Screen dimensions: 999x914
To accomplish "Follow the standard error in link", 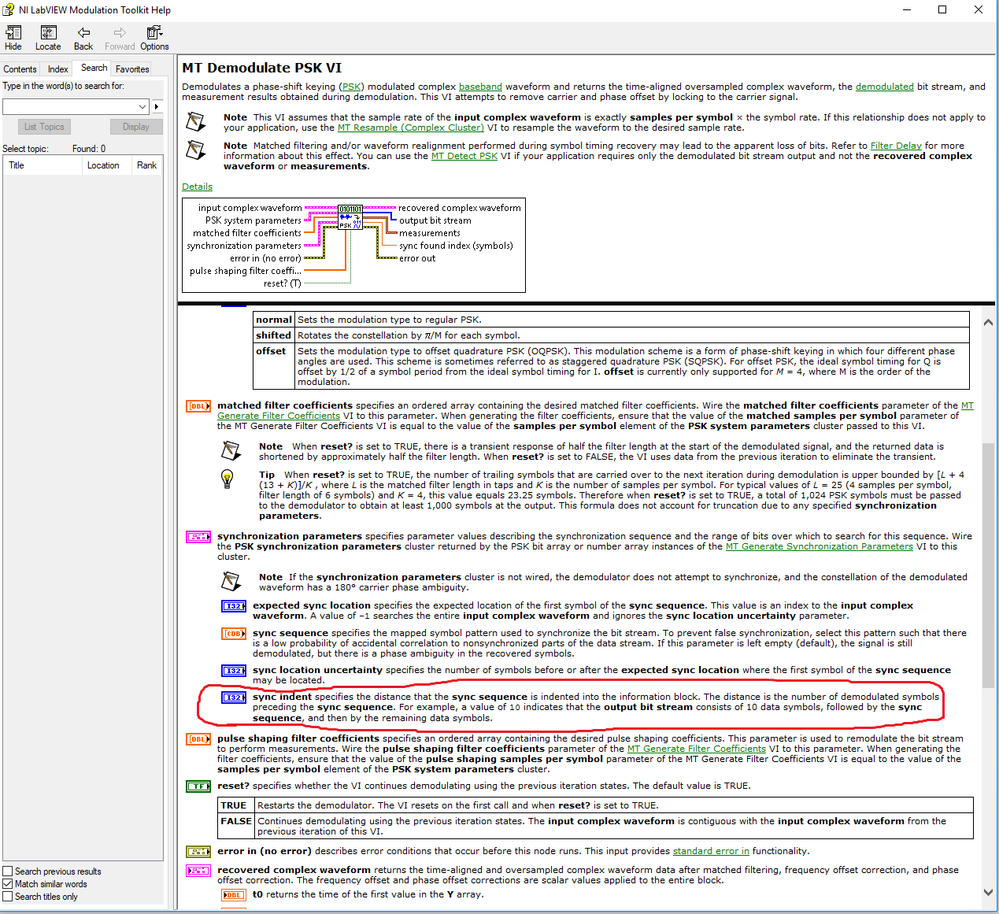I will click(x=711, y=851).
